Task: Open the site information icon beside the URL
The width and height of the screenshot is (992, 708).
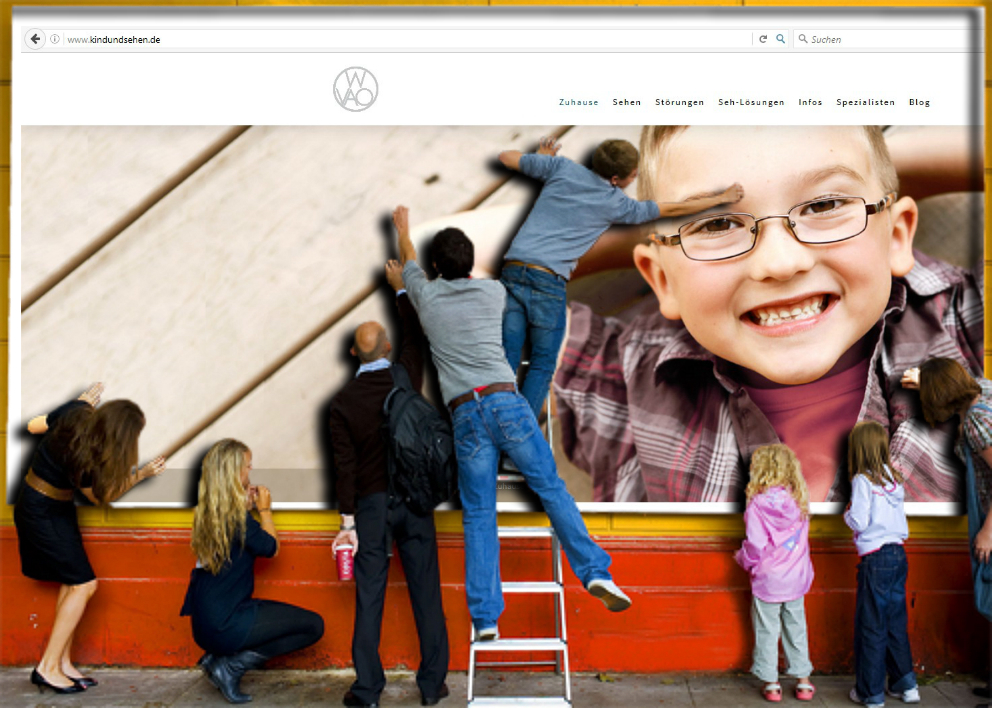Action: [55, 40]
